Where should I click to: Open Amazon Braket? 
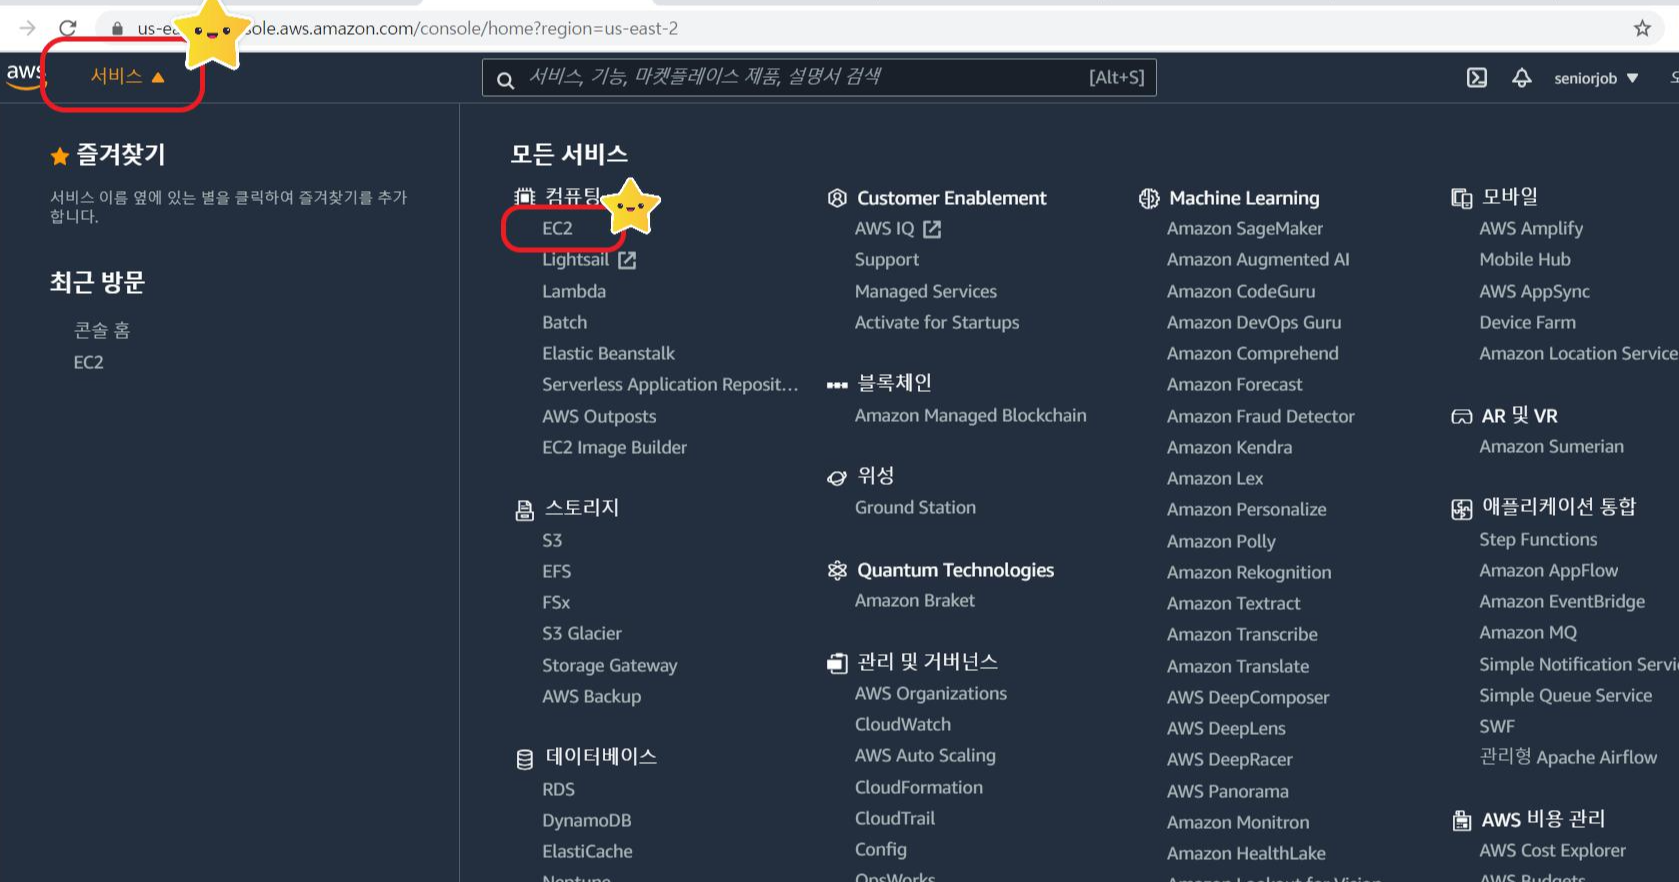pos(915,600)
